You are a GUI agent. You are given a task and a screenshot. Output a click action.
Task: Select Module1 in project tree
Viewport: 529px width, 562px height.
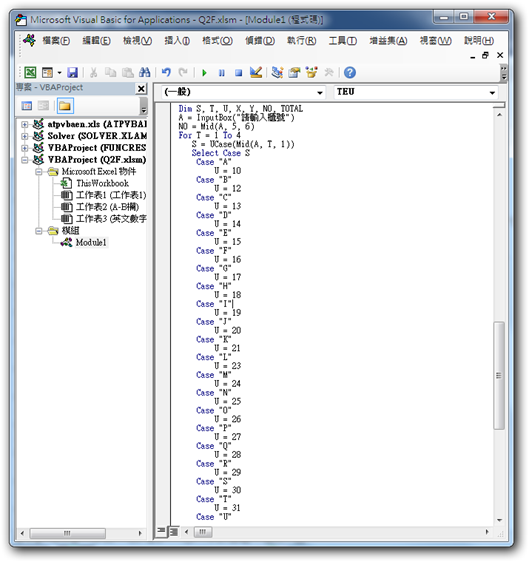91,243
